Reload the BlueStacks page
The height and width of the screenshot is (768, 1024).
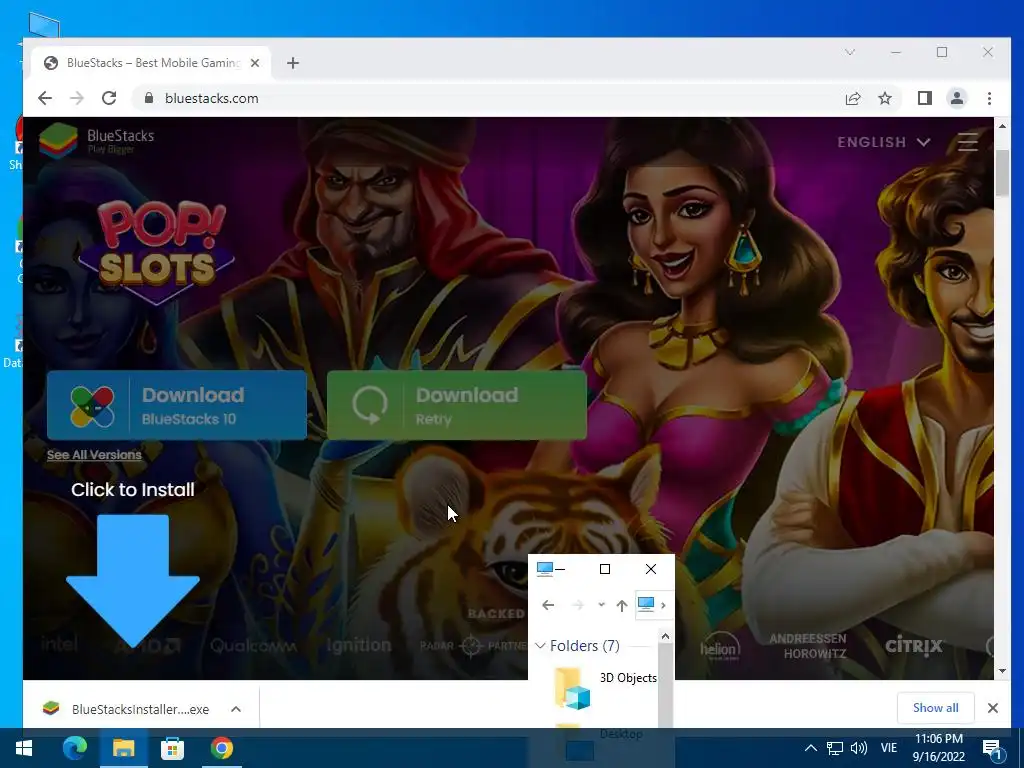pyautogui.click(x=109, y=98)
